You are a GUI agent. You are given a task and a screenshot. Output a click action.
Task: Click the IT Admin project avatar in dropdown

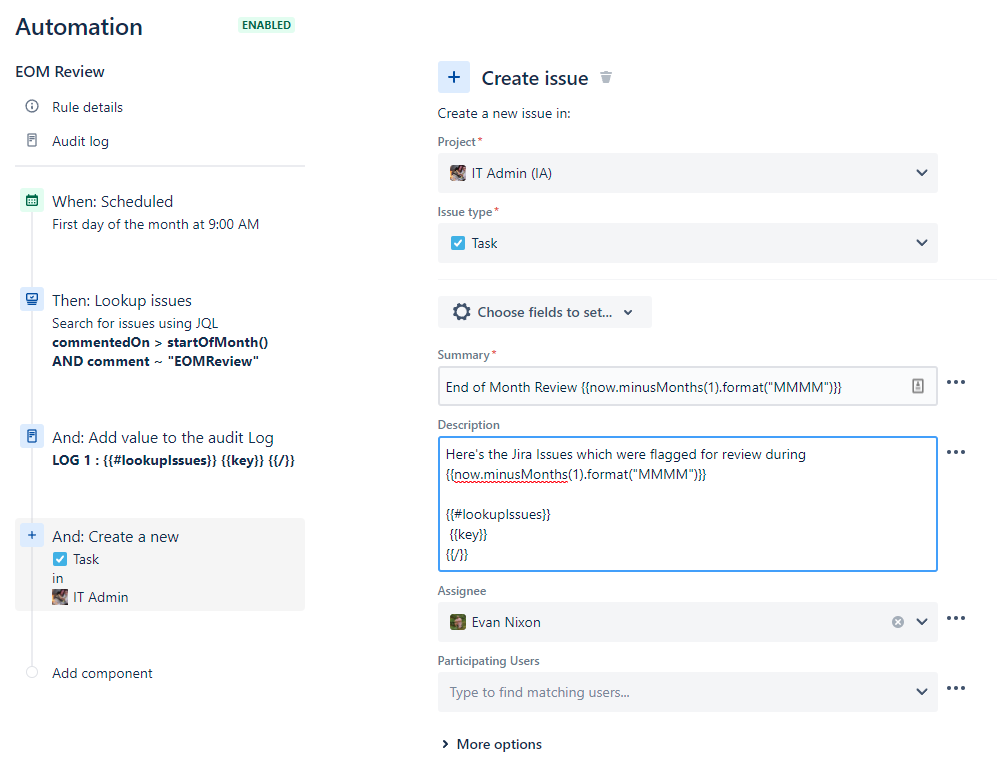(458, 173)
